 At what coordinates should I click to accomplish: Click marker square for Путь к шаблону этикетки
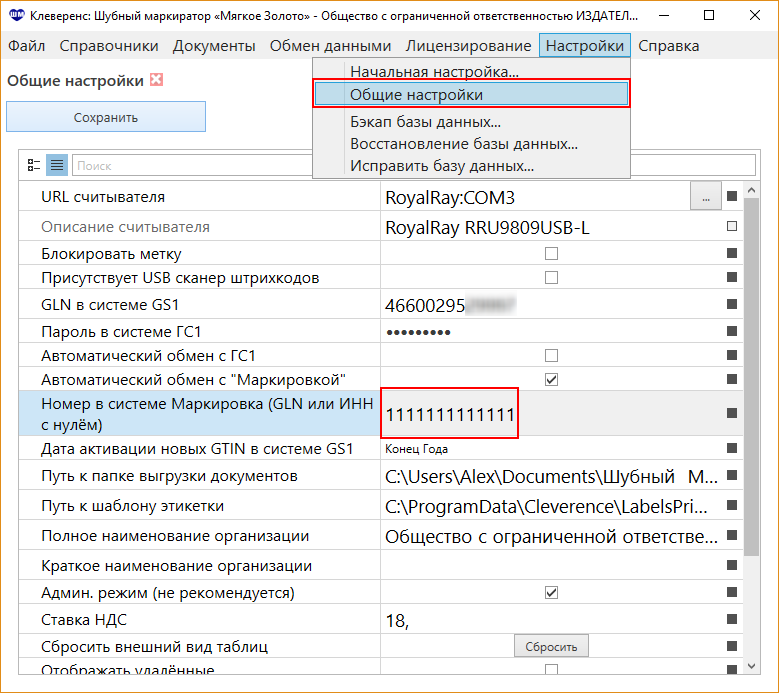pos(732,505)
